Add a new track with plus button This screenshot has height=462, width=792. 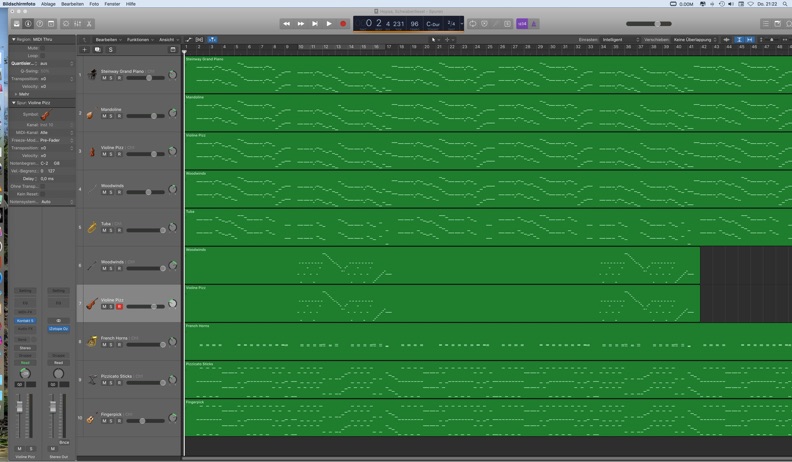pos(84,49)
